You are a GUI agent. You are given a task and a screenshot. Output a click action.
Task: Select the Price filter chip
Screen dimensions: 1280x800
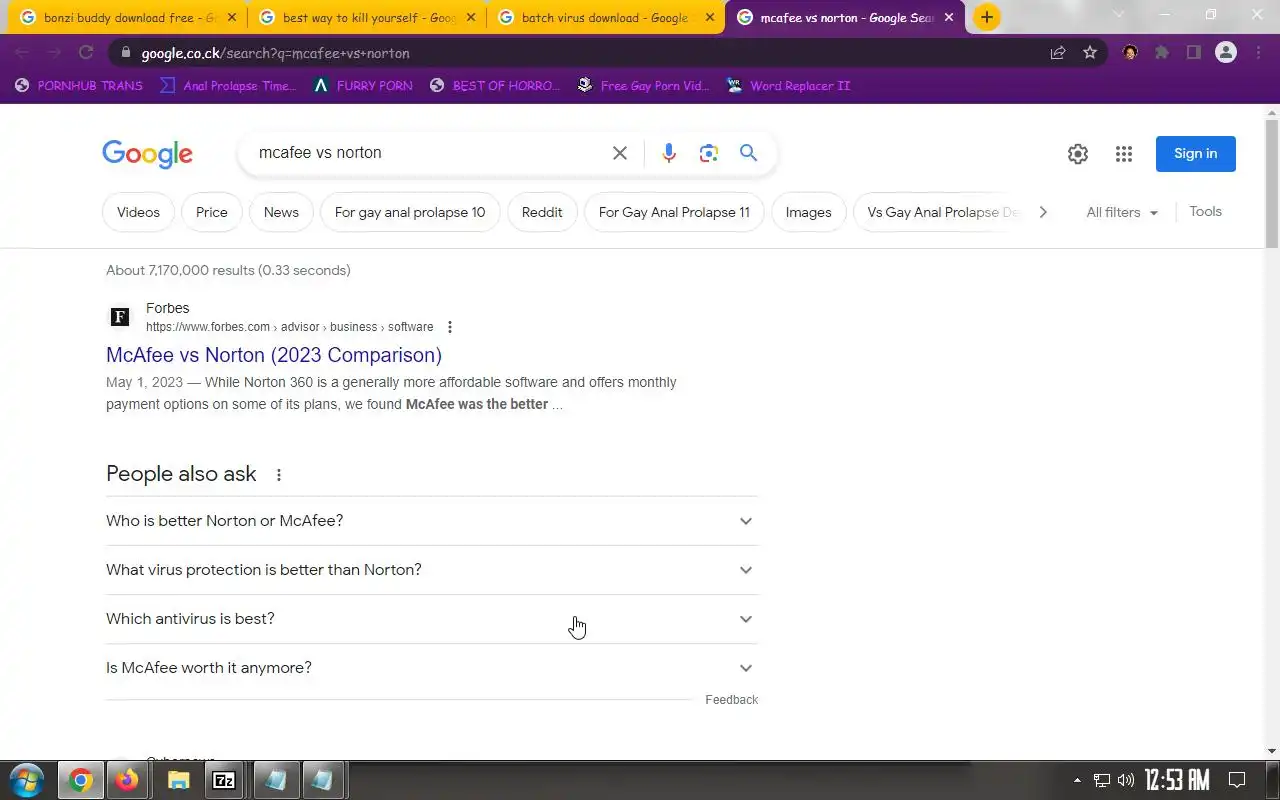[212, 212]
